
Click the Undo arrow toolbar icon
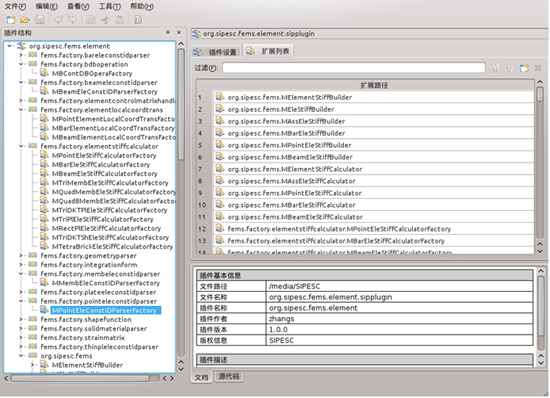pos(58,20)
